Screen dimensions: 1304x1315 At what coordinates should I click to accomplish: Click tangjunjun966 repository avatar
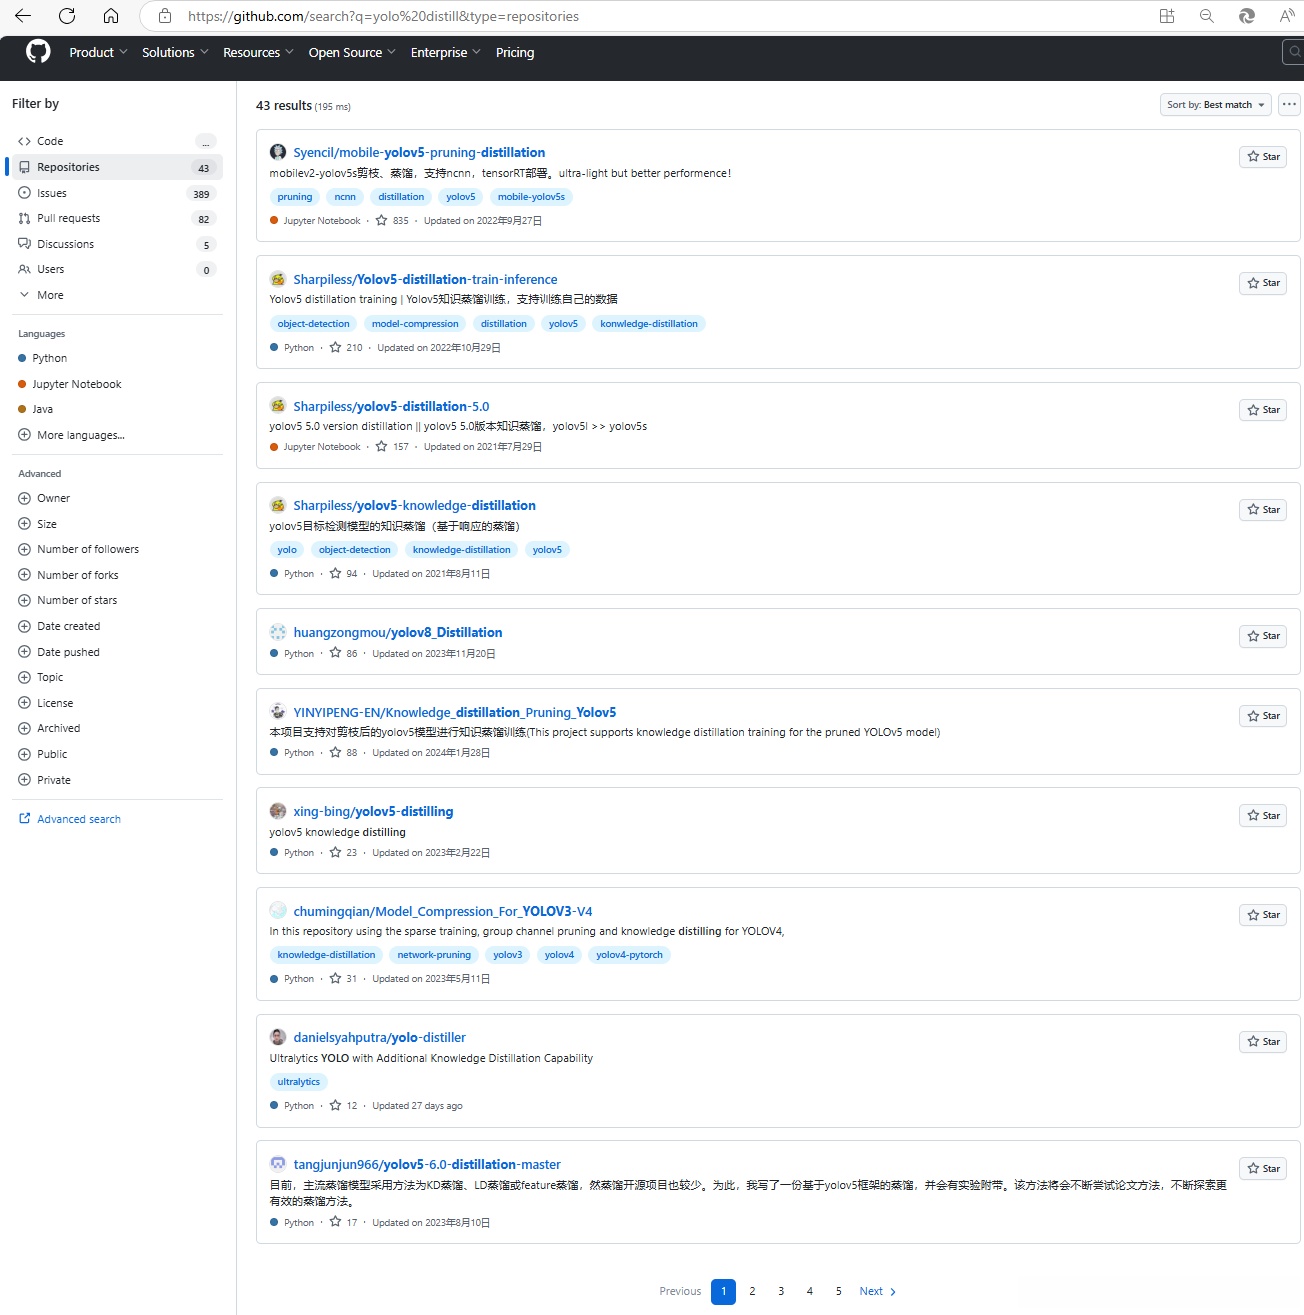coord(278,1164)
